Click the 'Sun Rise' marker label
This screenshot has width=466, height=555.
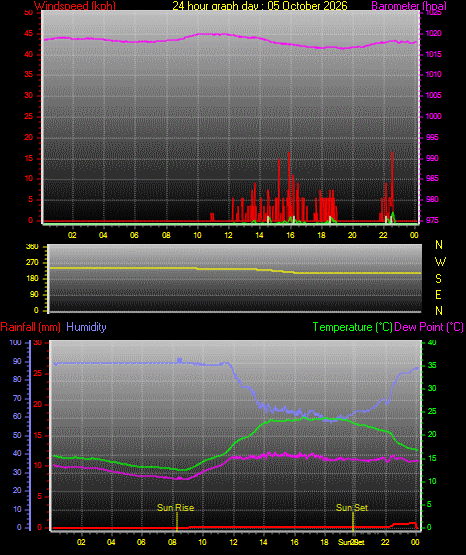pyautogui.click(x=176, y=508)
